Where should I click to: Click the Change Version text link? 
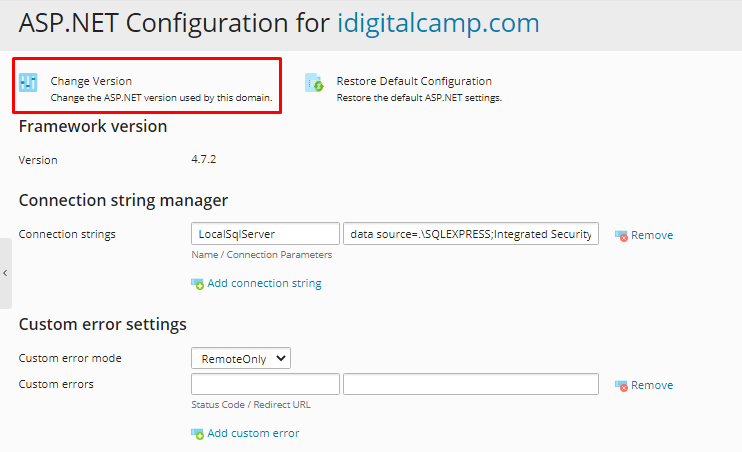[x=91, y=81]
